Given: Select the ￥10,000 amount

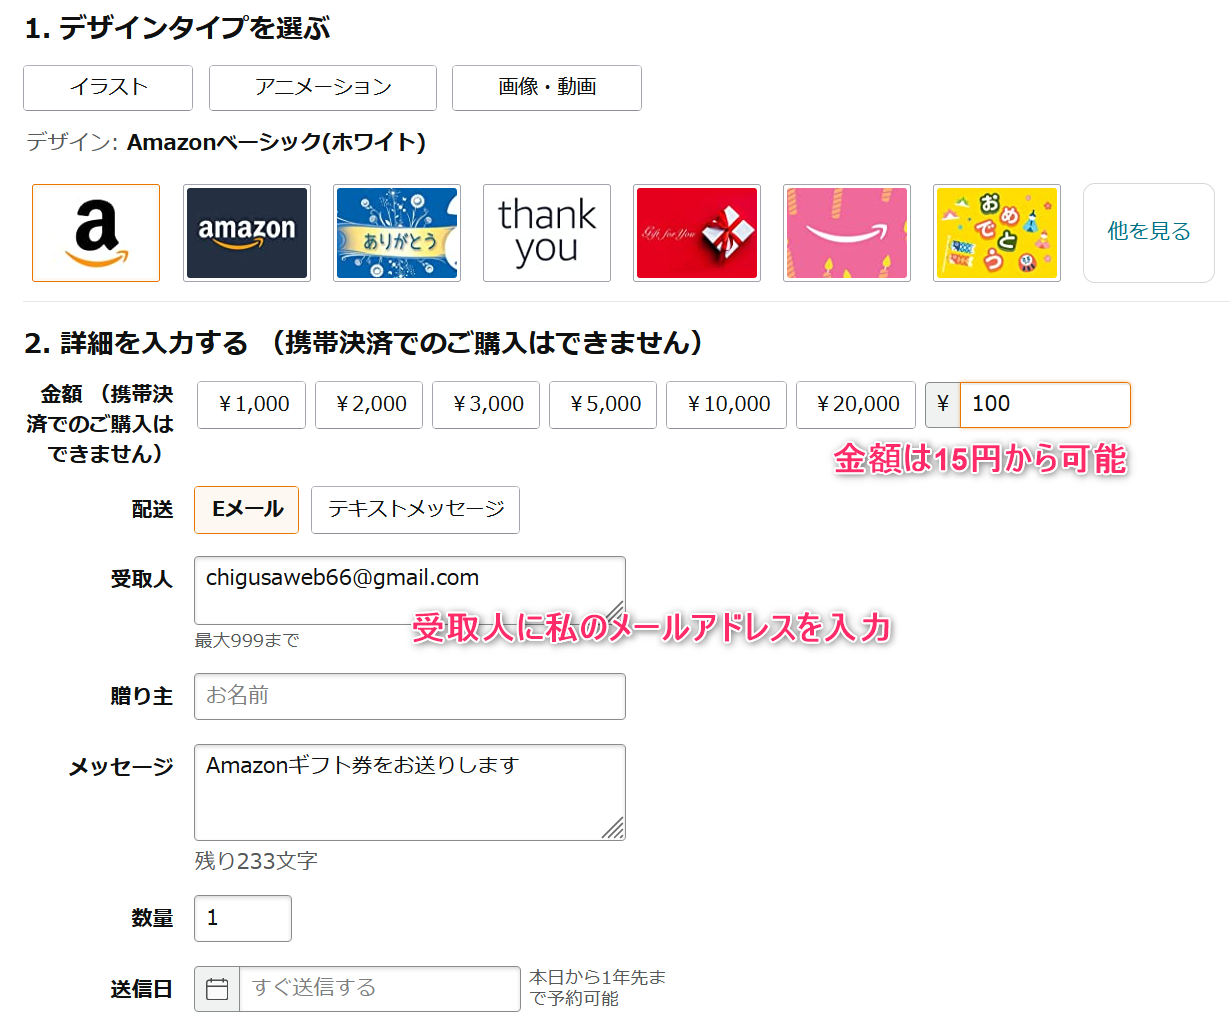Looking at the screenshot, I should [x=727, y=405].
